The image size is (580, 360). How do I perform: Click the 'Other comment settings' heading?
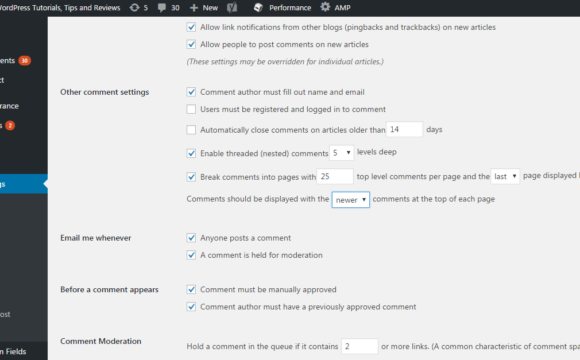pyautogui.click(x=105, y=92)
